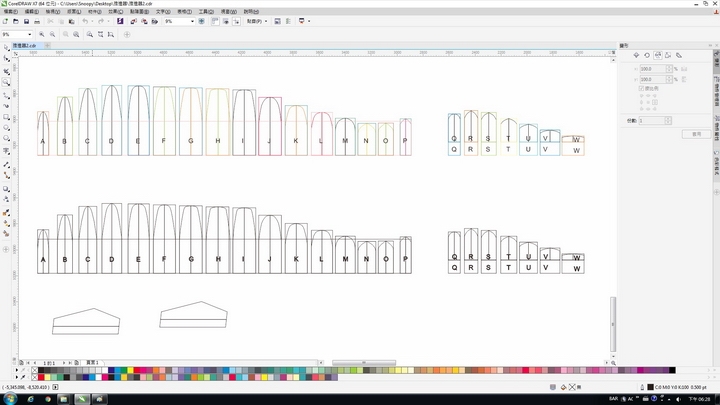The height and width of the screenshot is (405, 720).
Task: Open the Rotate tab in Transformations docker
Action: 647,55
